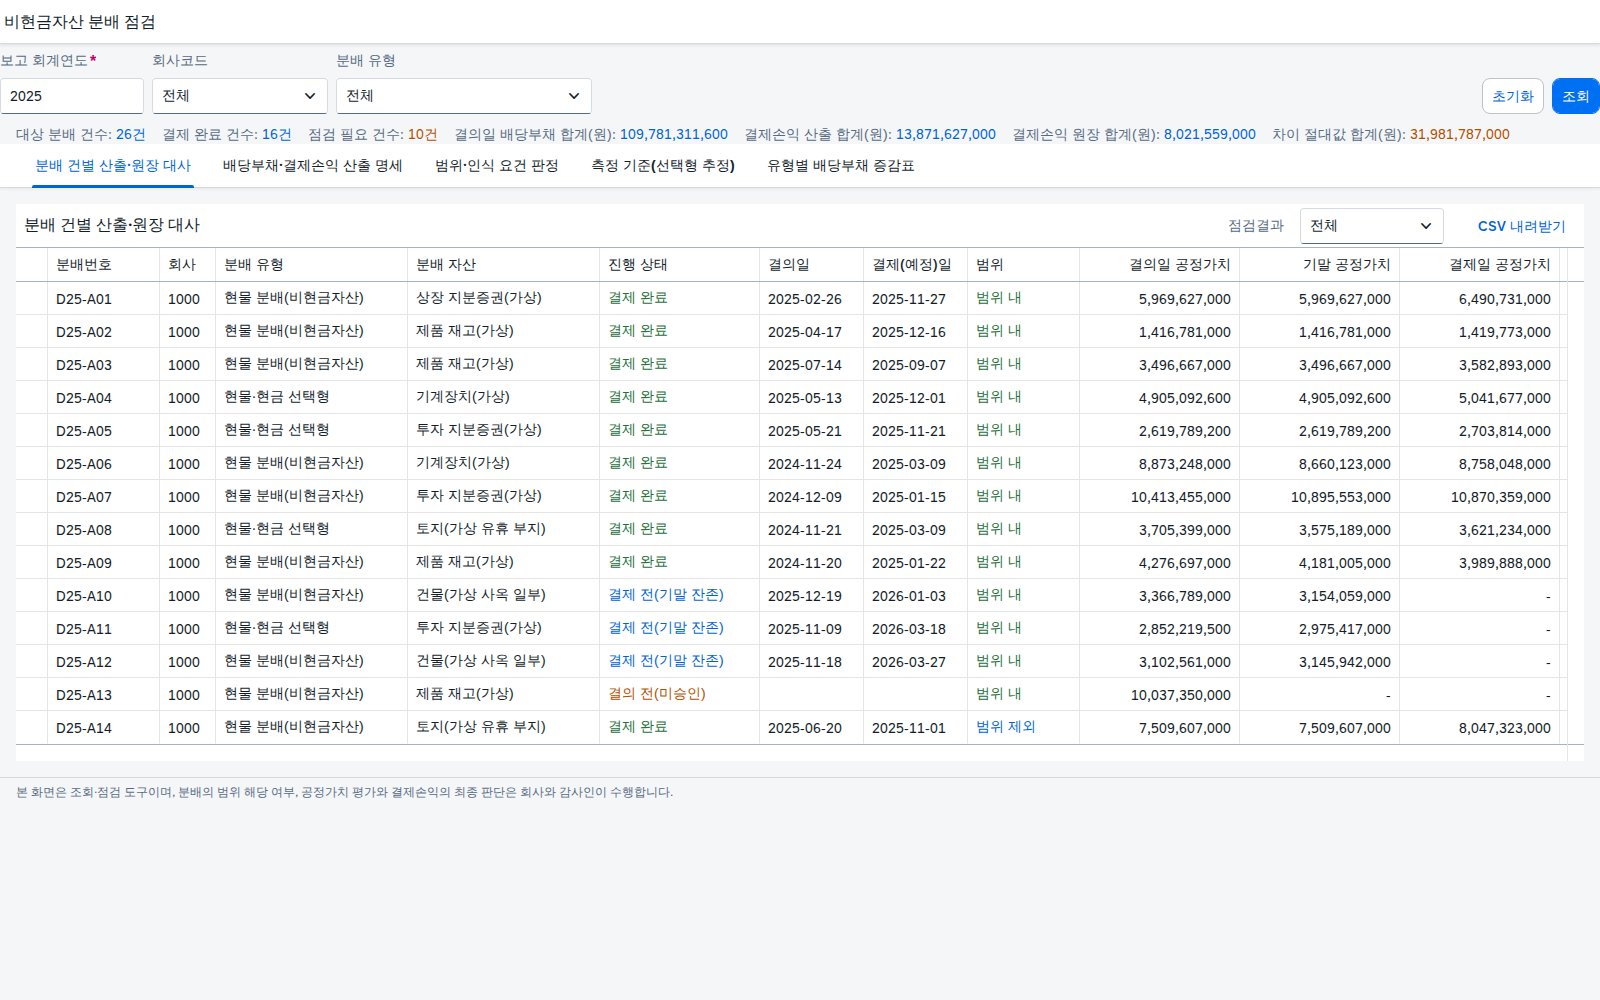Image resolution: width=1600 pixels, height=1000 pixels.
Task: Click 범위 제외 in D25-A14 row
Action: [1006, 727]
